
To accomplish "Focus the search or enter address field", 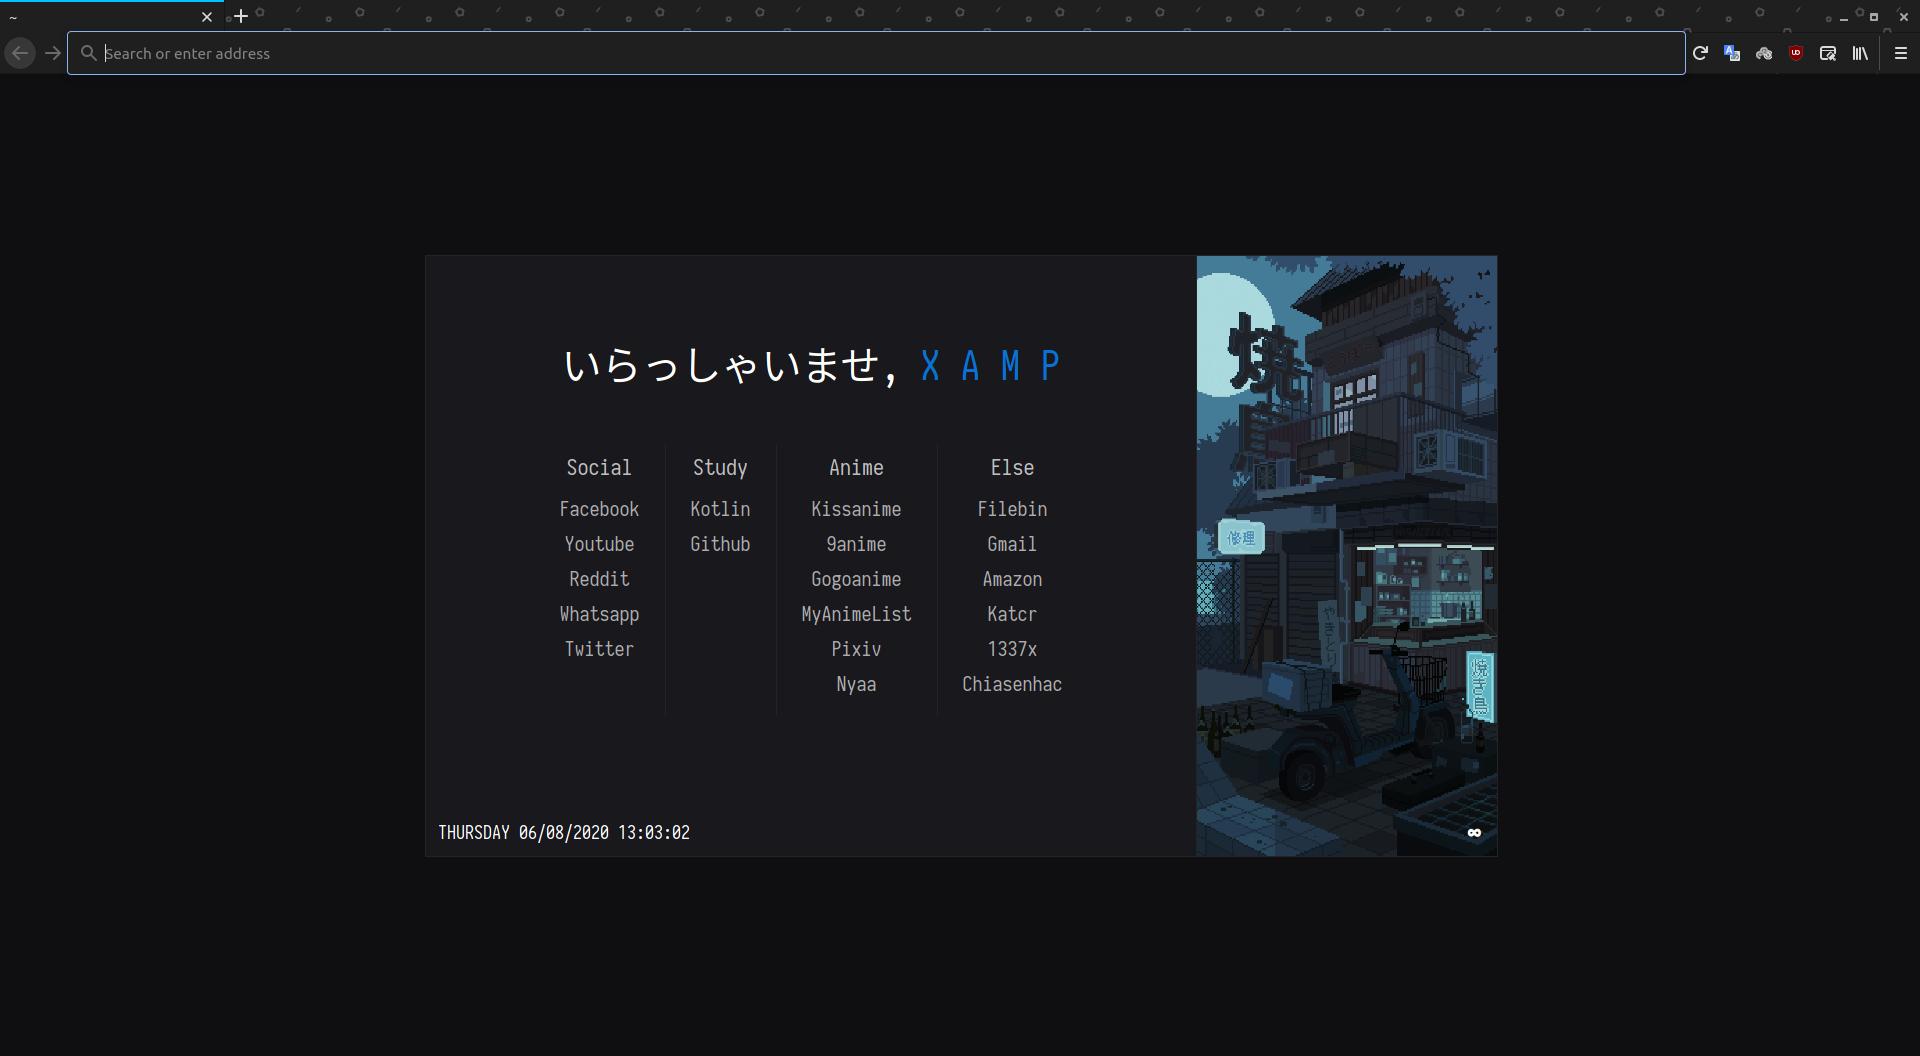I will click(876, 53).
